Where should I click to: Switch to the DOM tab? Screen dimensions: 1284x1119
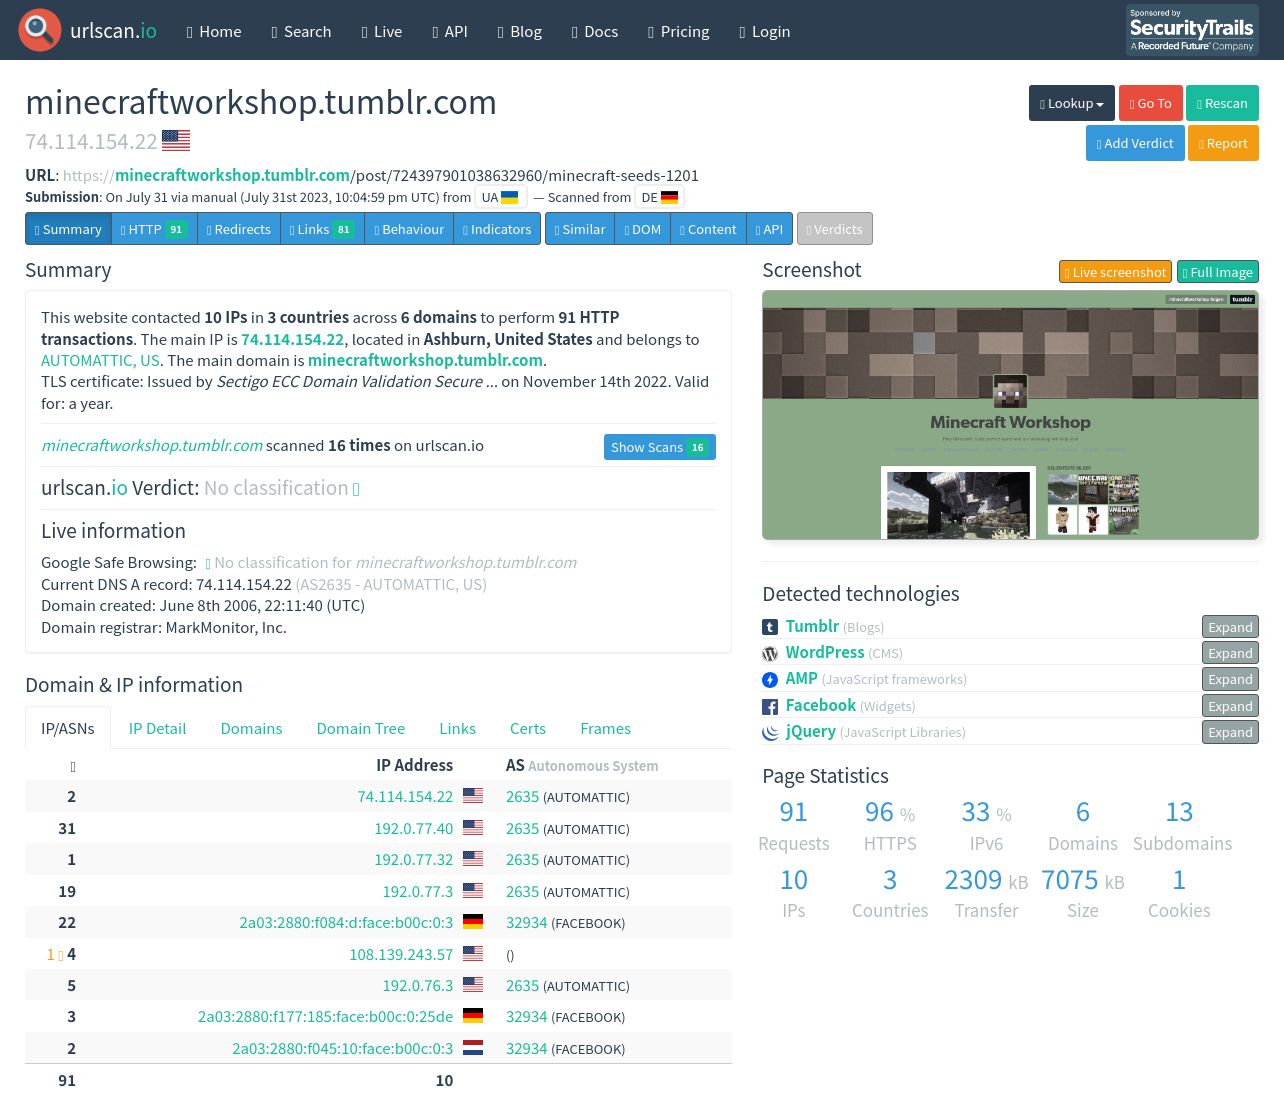[x=643, y=229]
